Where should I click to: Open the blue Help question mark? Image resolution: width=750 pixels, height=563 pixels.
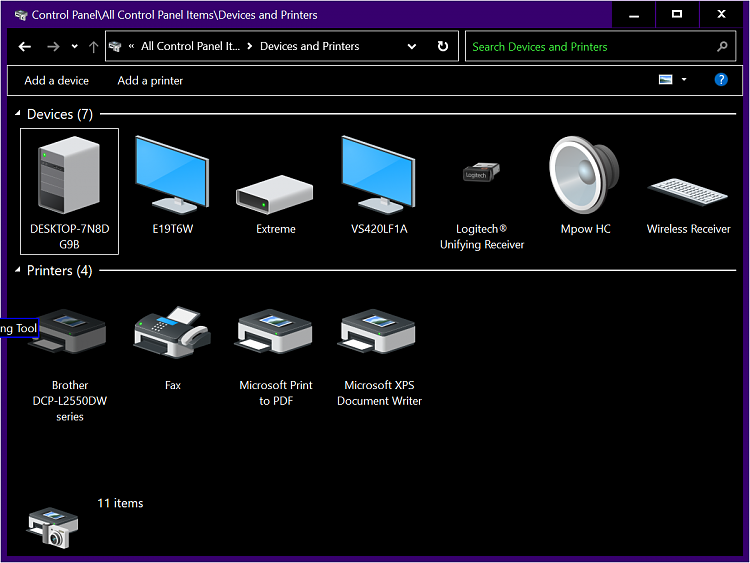click(x=721, y=80)
